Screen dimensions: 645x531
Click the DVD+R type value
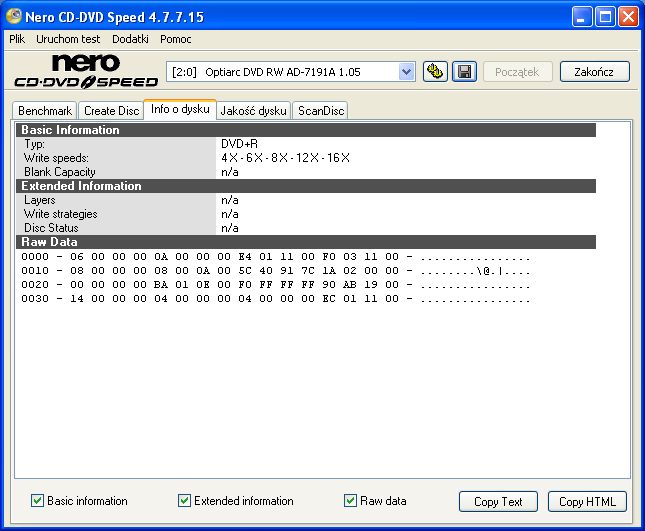(x=239, y=144)
